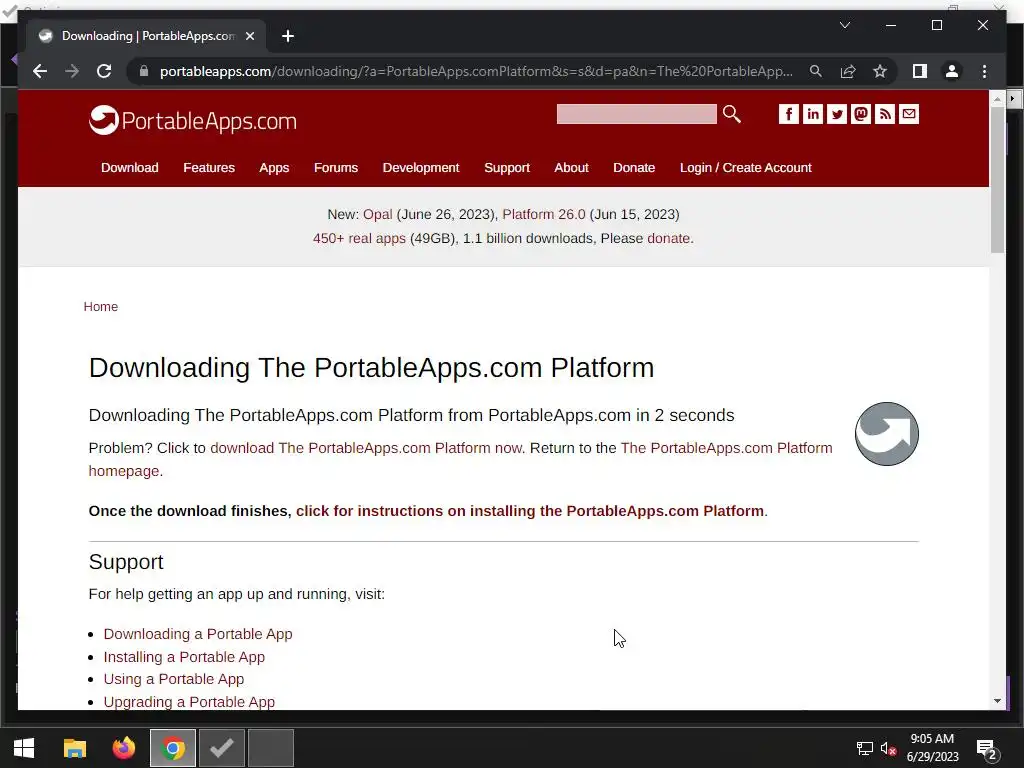
Task: Open the PortableApps Mastodon icon
Action: [x=861, y=114]
